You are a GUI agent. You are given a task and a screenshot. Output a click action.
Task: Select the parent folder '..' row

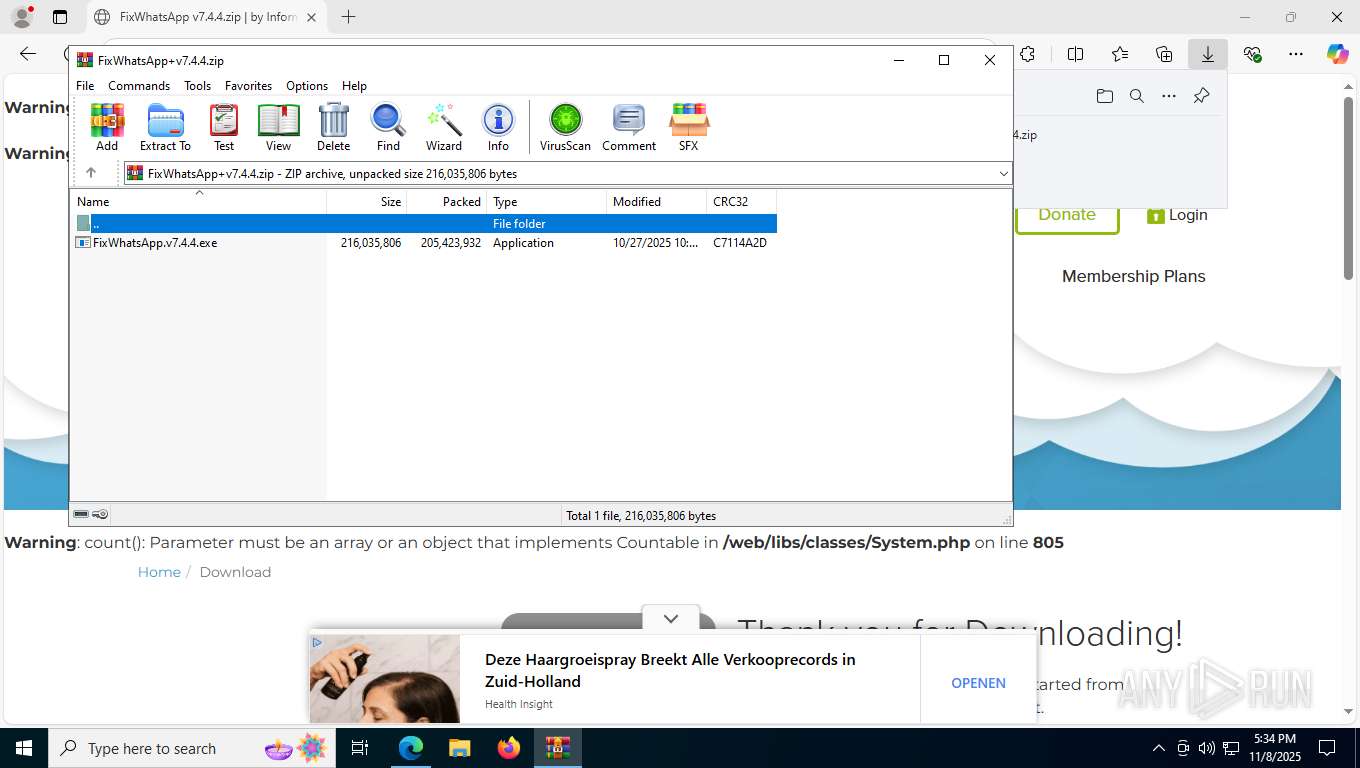pos(424,223)
